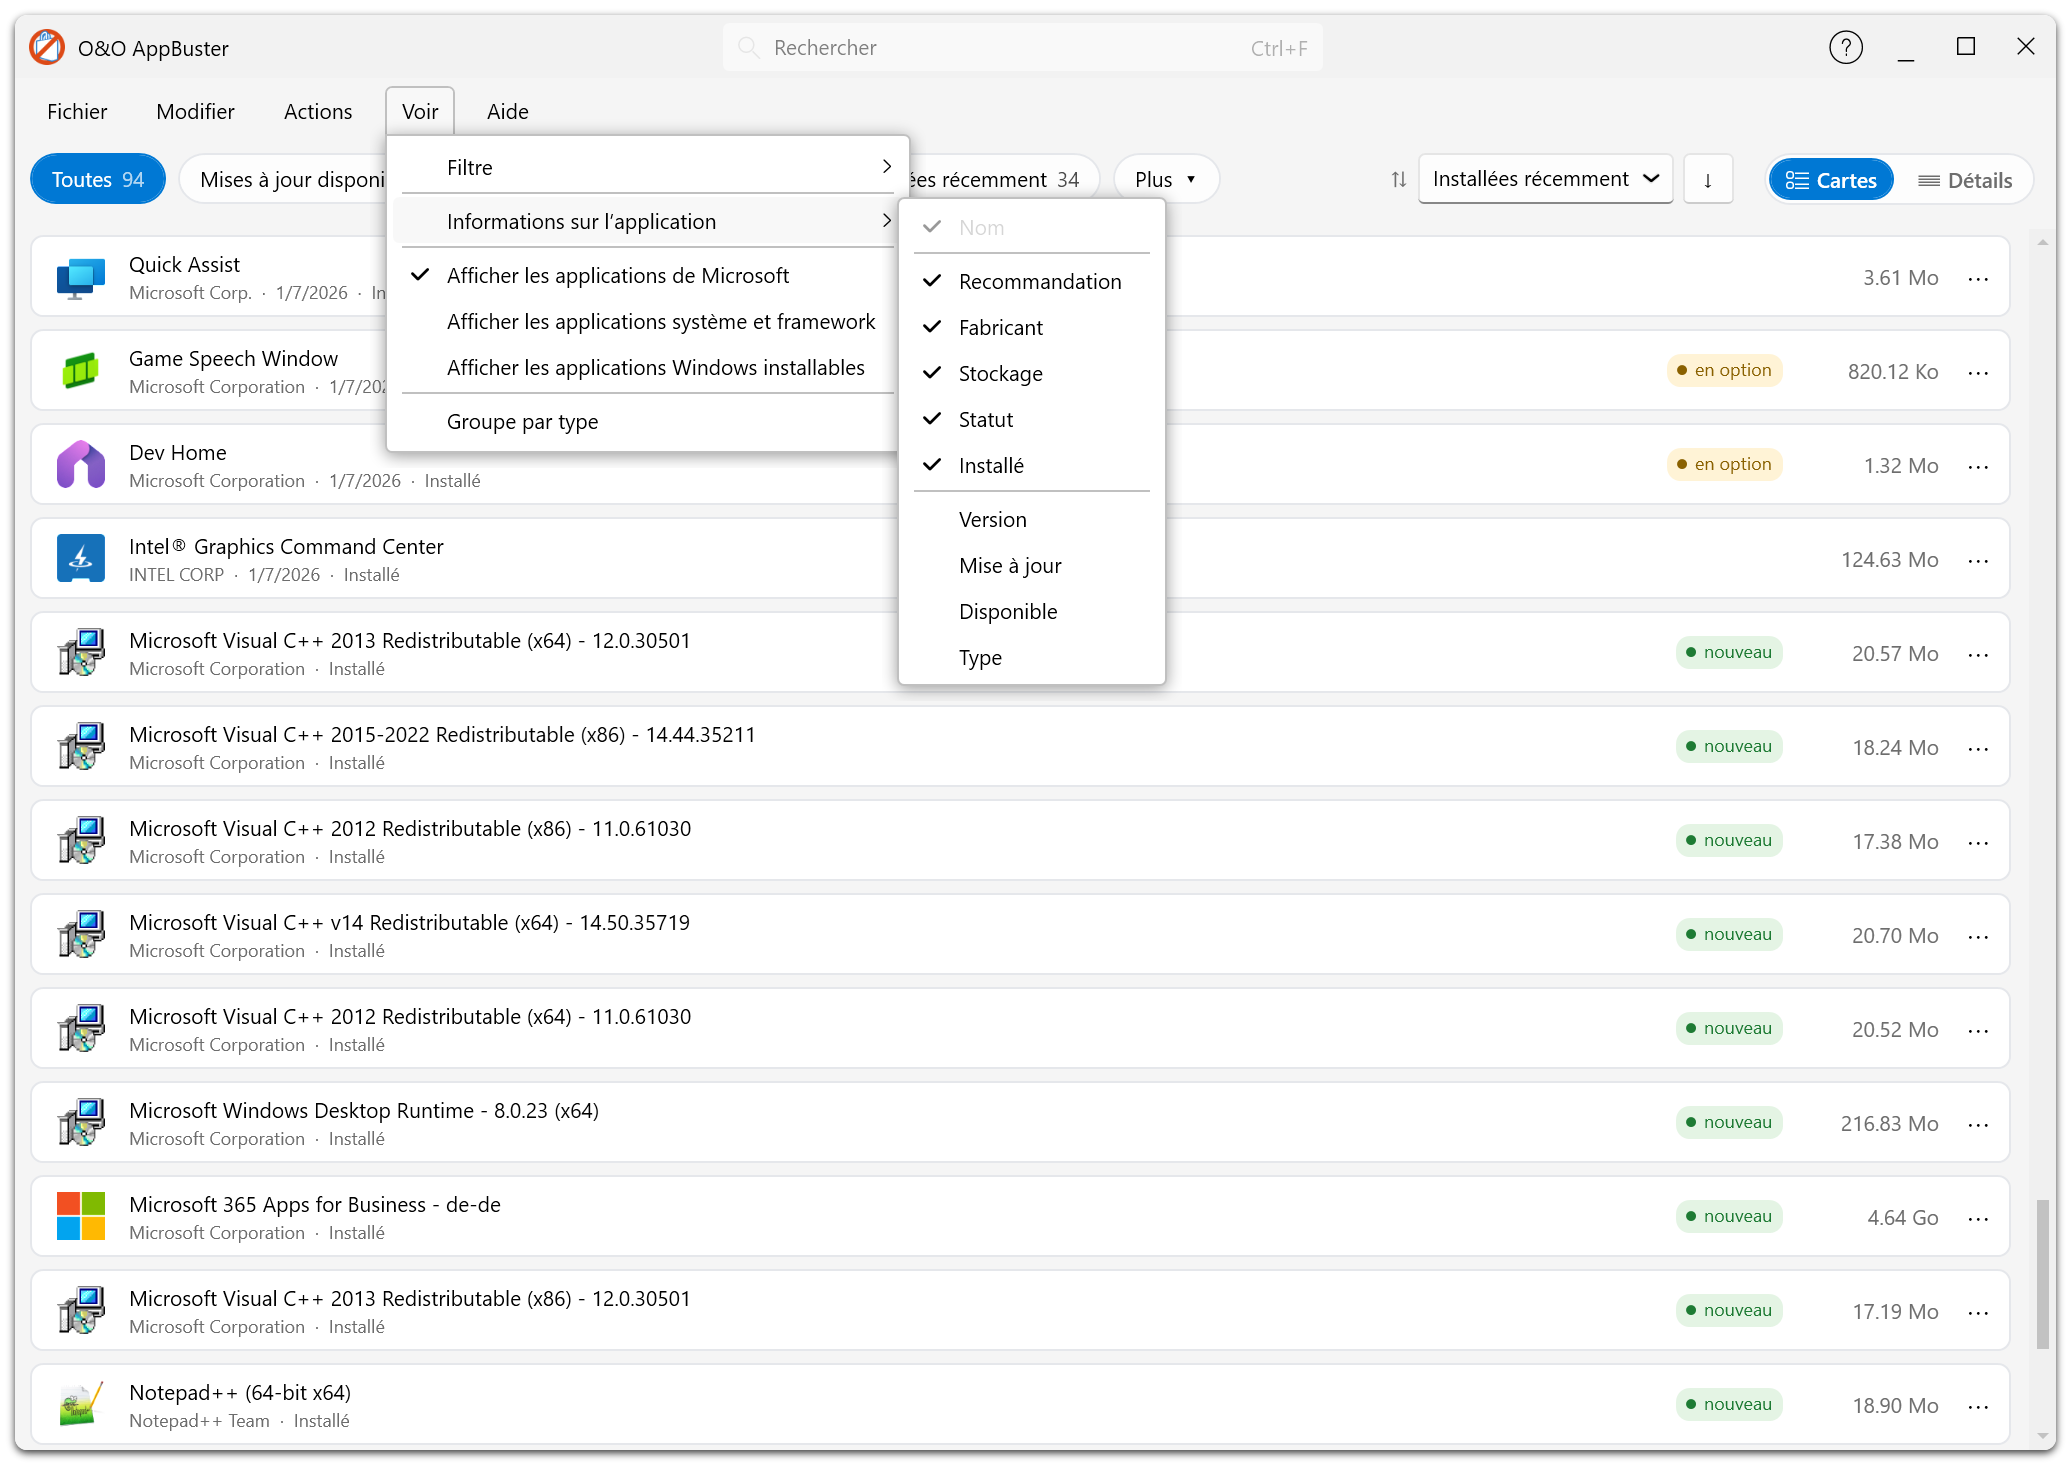
Task: Enable the Type column option
Action: [x=1031, y=658]
